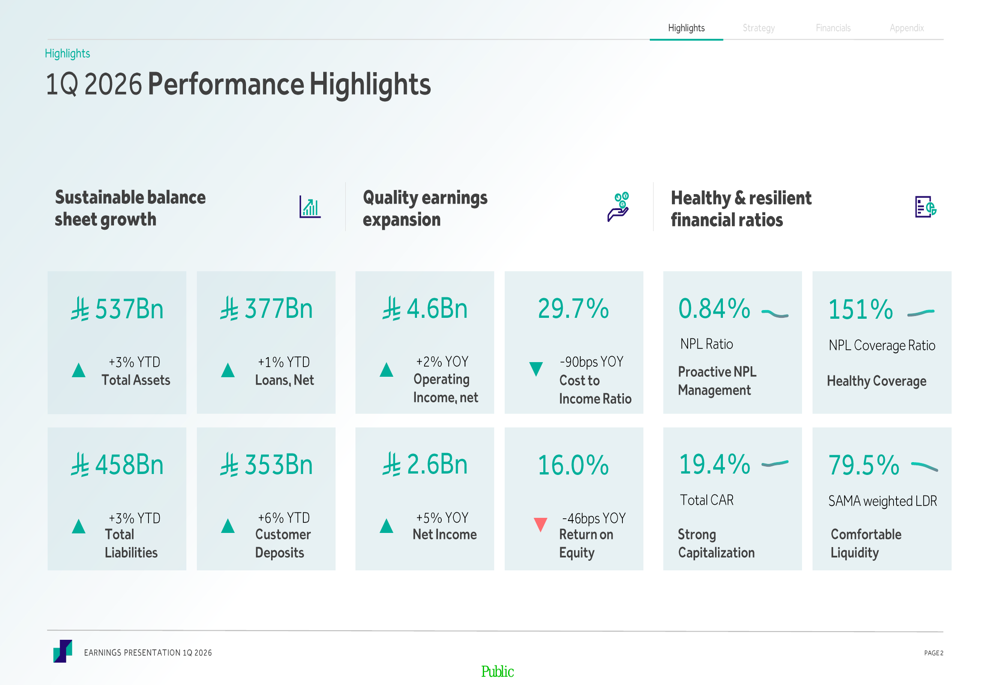The width and height of the screenshot is (1000, 685).
Task: Go to the Appendix tab
Action: click(907, 28)
